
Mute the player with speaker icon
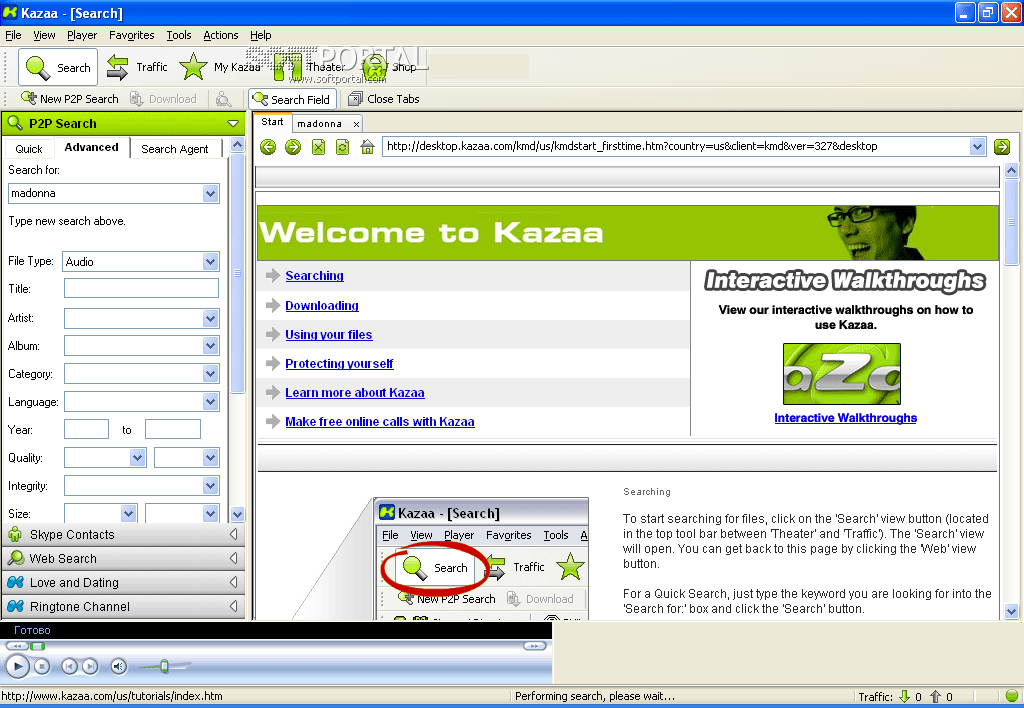coord(118,667)
